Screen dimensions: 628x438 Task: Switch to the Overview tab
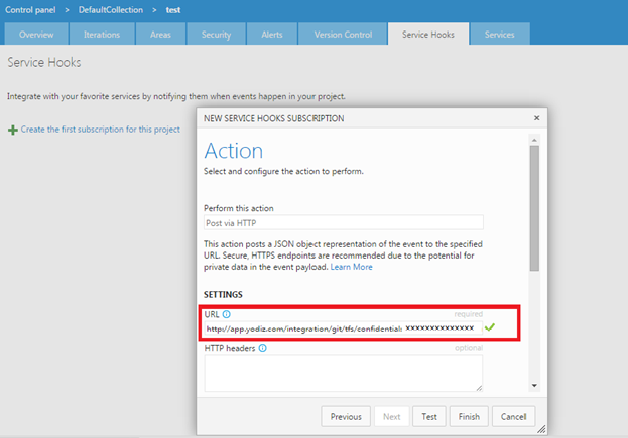pos(36,34)
